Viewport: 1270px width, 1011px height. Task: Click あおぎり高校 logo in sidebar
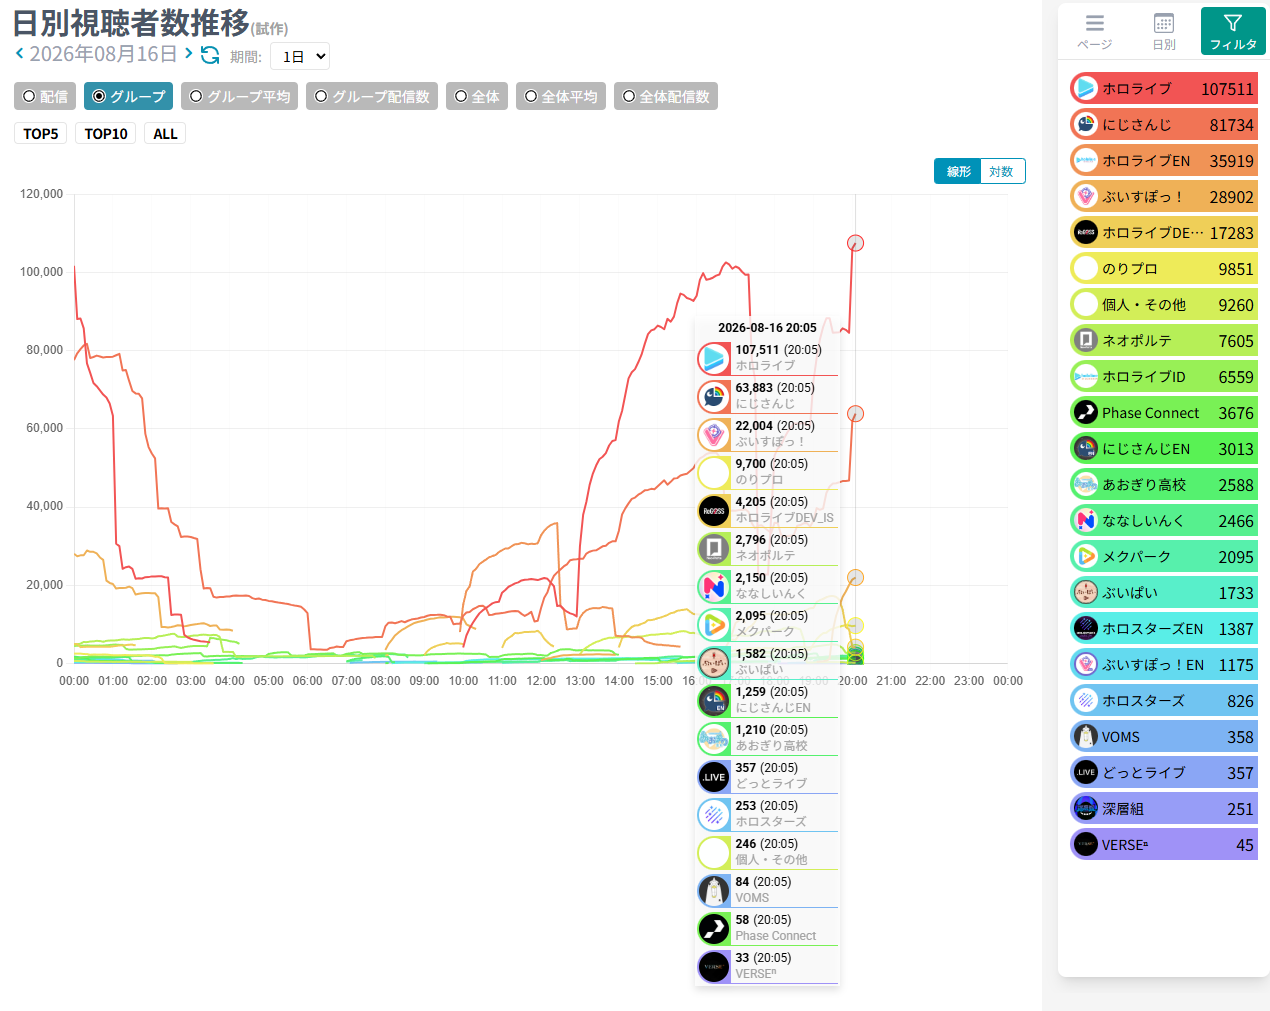click(1085, 485)
